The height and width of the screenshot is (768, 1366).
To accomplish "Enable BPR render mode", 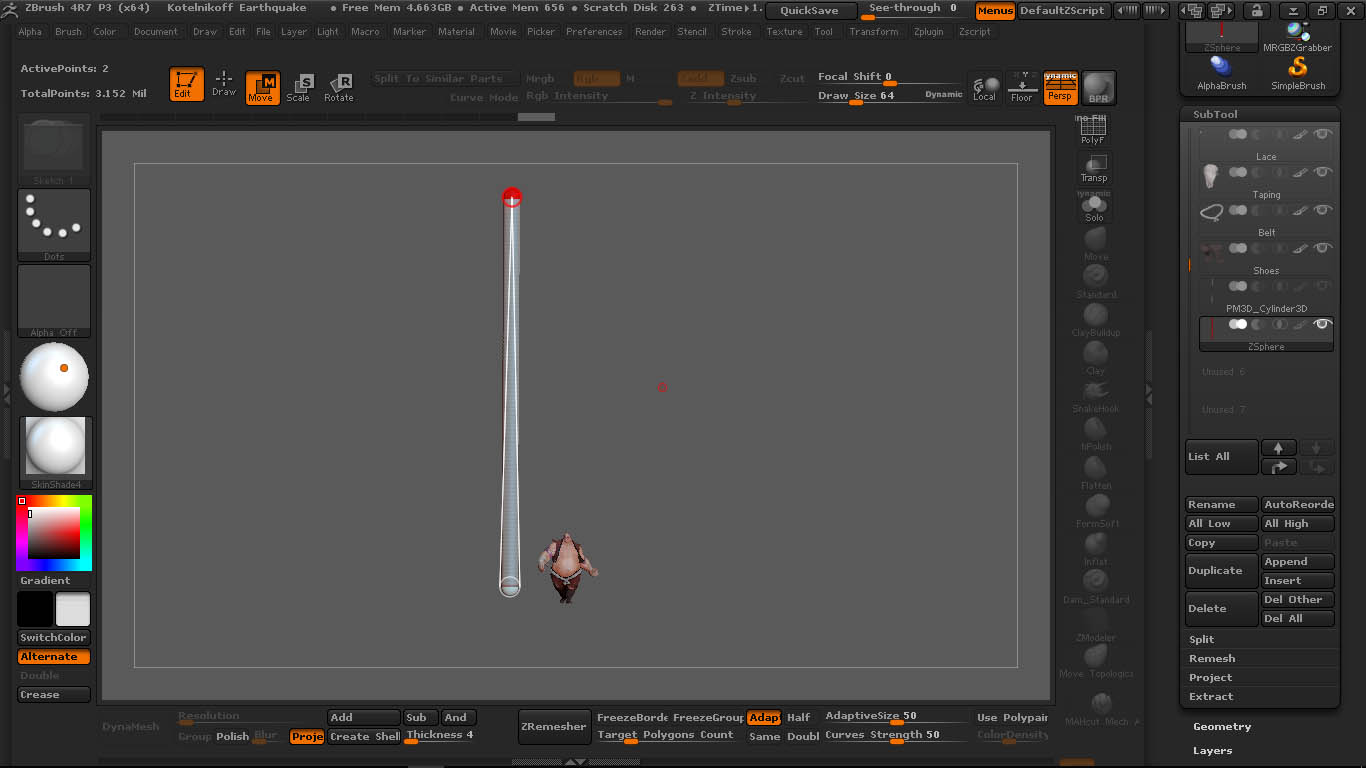I will point(1097,87).
